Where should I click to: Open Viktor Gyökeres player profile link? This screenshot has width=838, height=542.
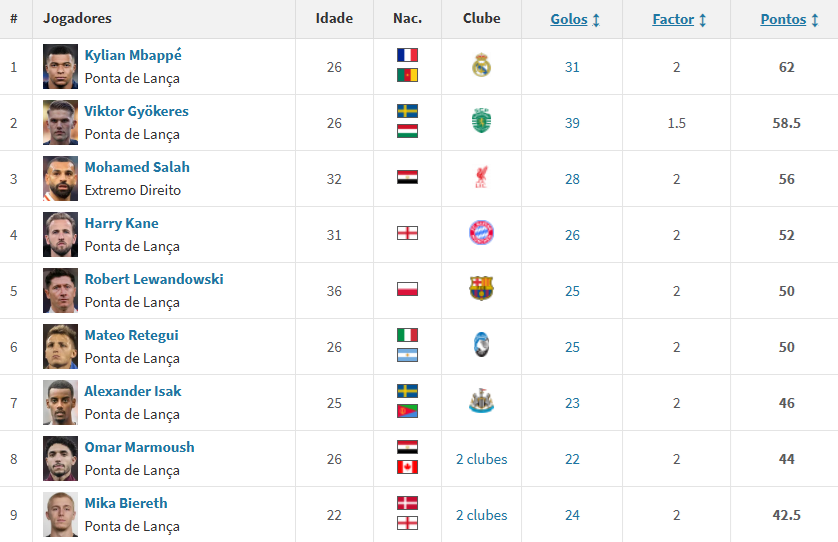coord(136,111)
